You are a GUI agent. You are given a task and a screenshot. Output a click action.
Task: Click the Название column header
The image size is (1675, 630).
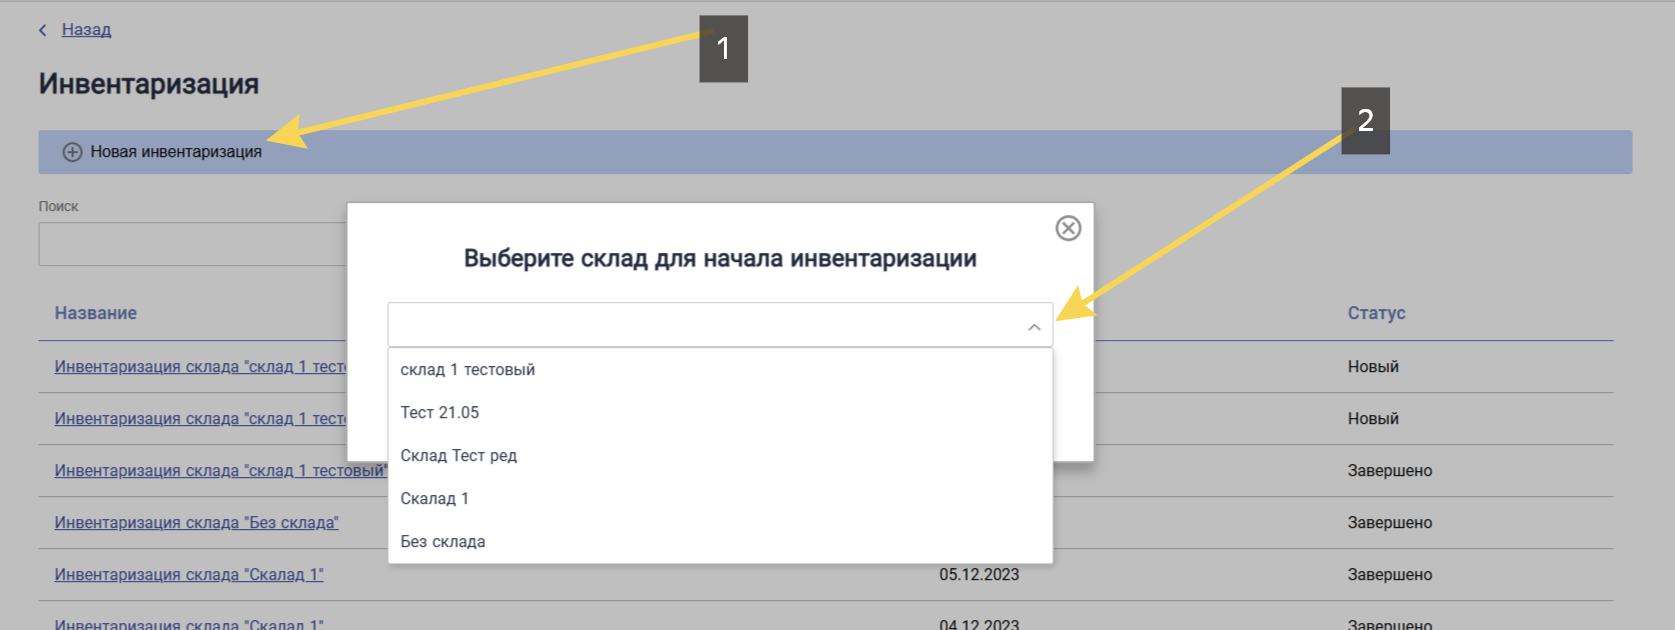coord(96,313)
